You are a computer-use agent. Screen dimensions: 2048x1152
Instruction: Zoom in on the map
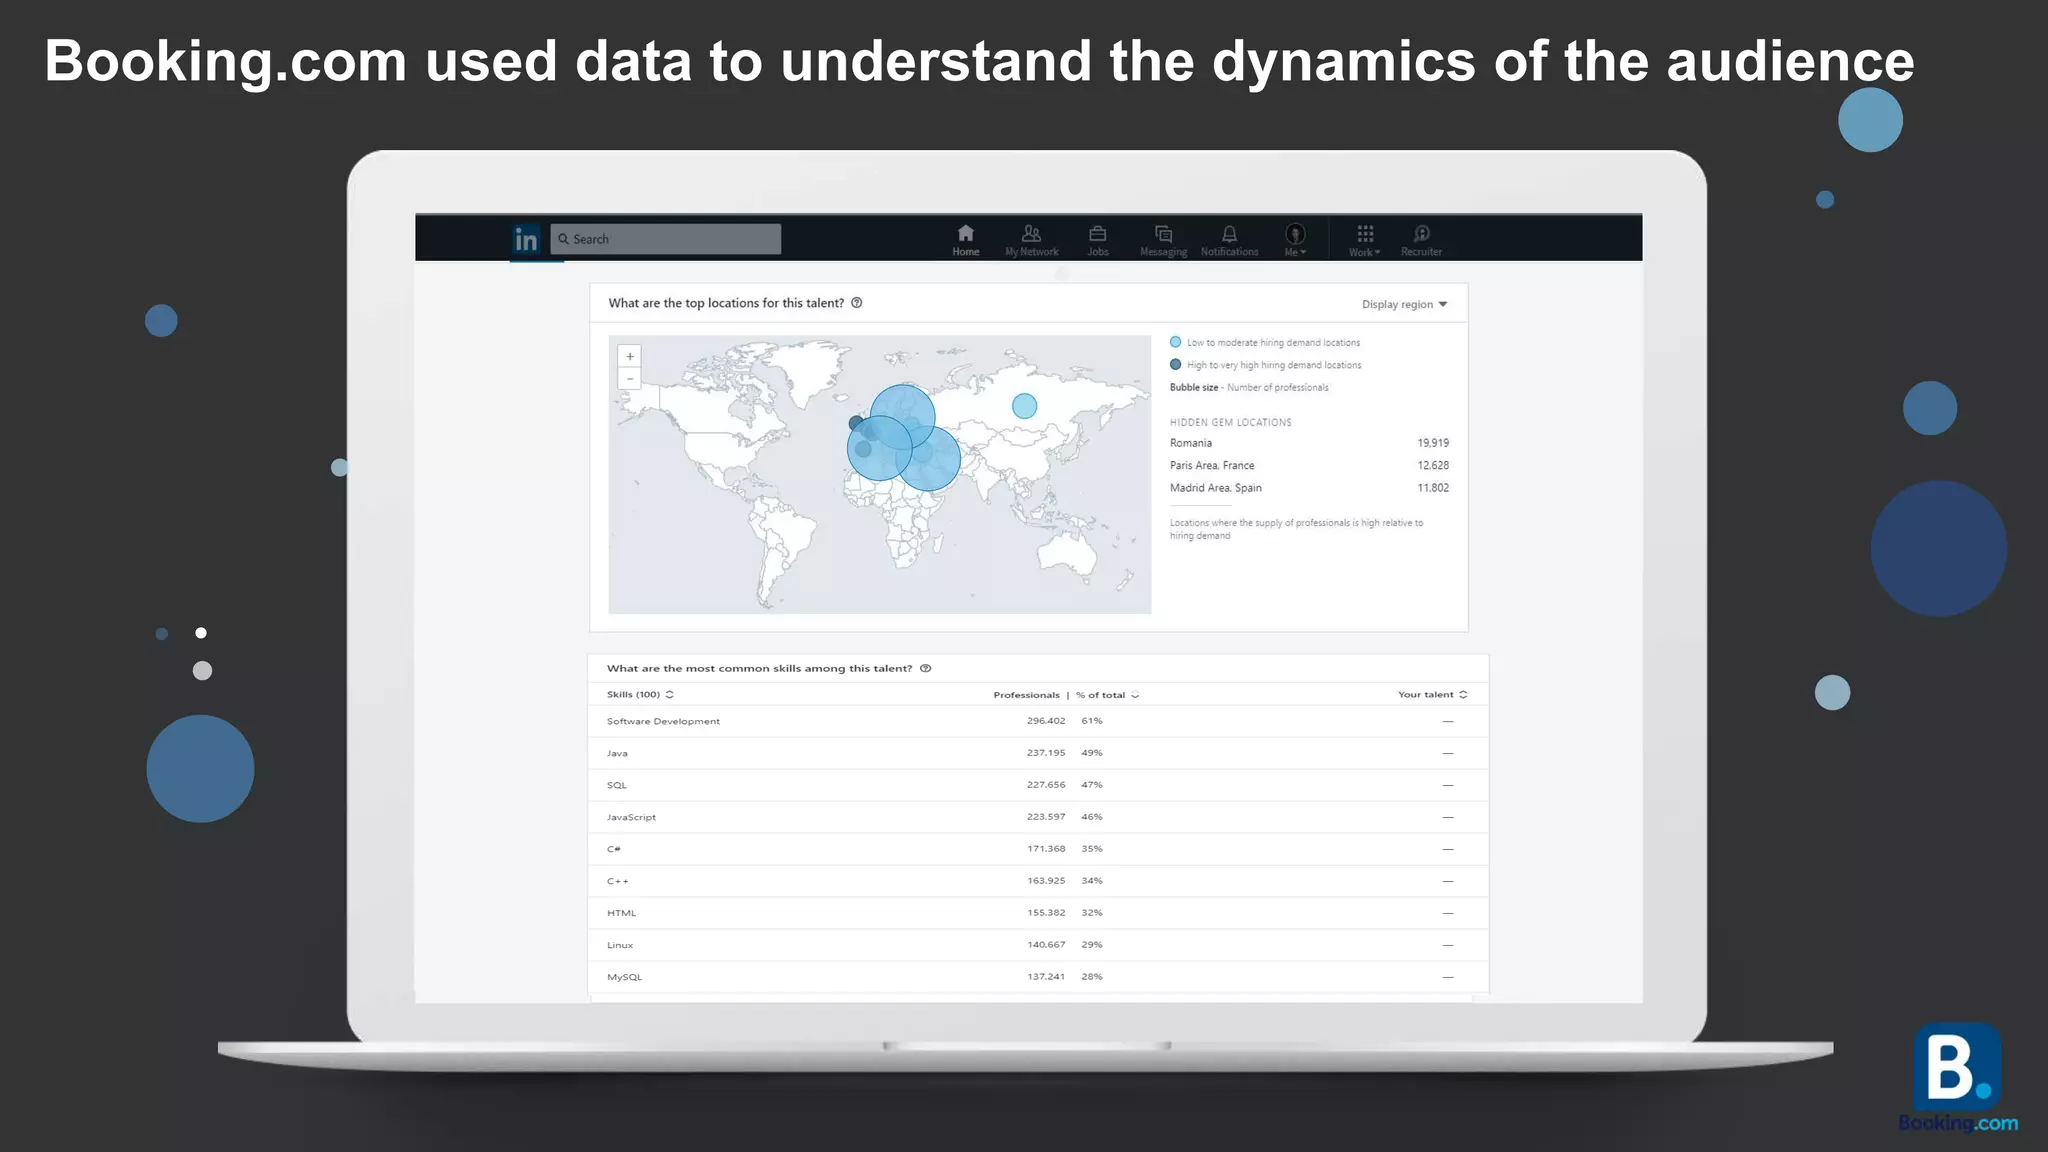click(x=629, y=356)
